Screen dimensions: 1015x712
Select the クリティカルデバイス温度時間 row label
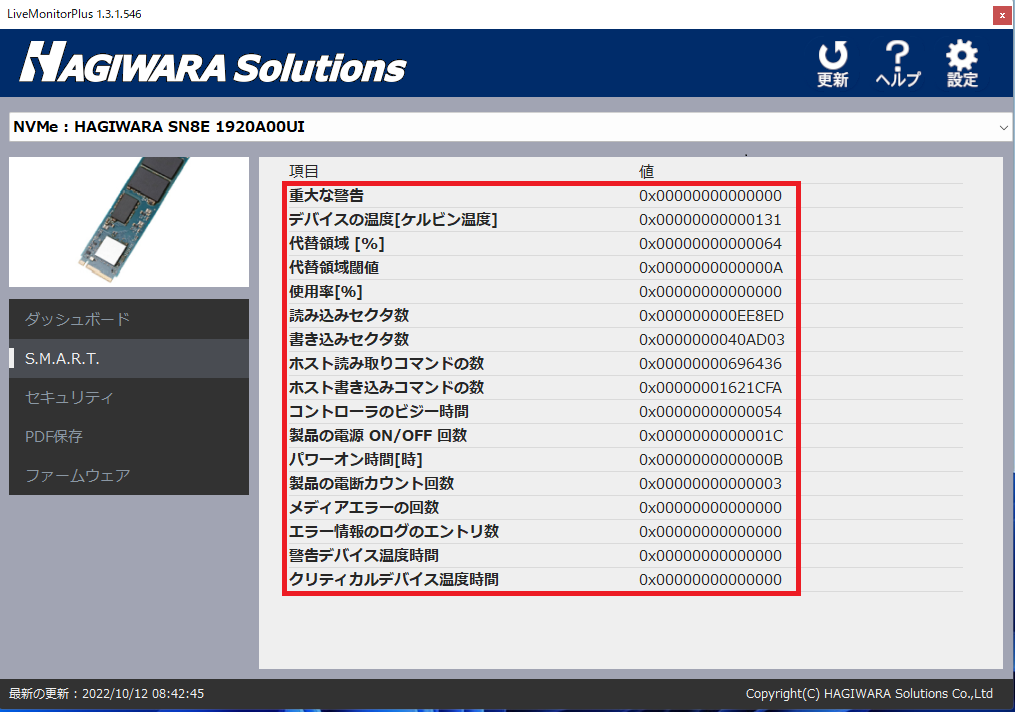[394, 579]
